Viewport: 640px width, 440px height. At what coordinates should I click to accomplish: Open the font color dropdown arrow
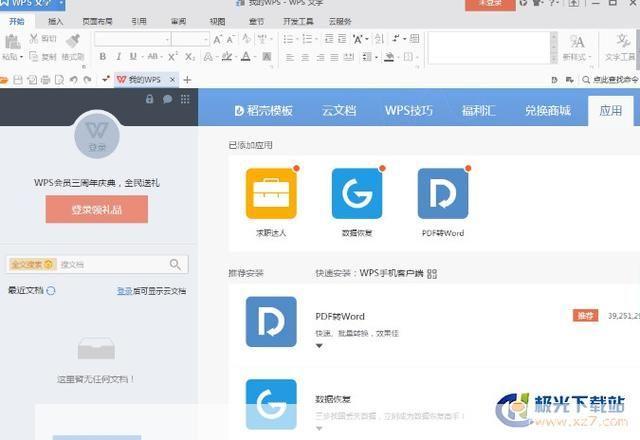[254, 57]
